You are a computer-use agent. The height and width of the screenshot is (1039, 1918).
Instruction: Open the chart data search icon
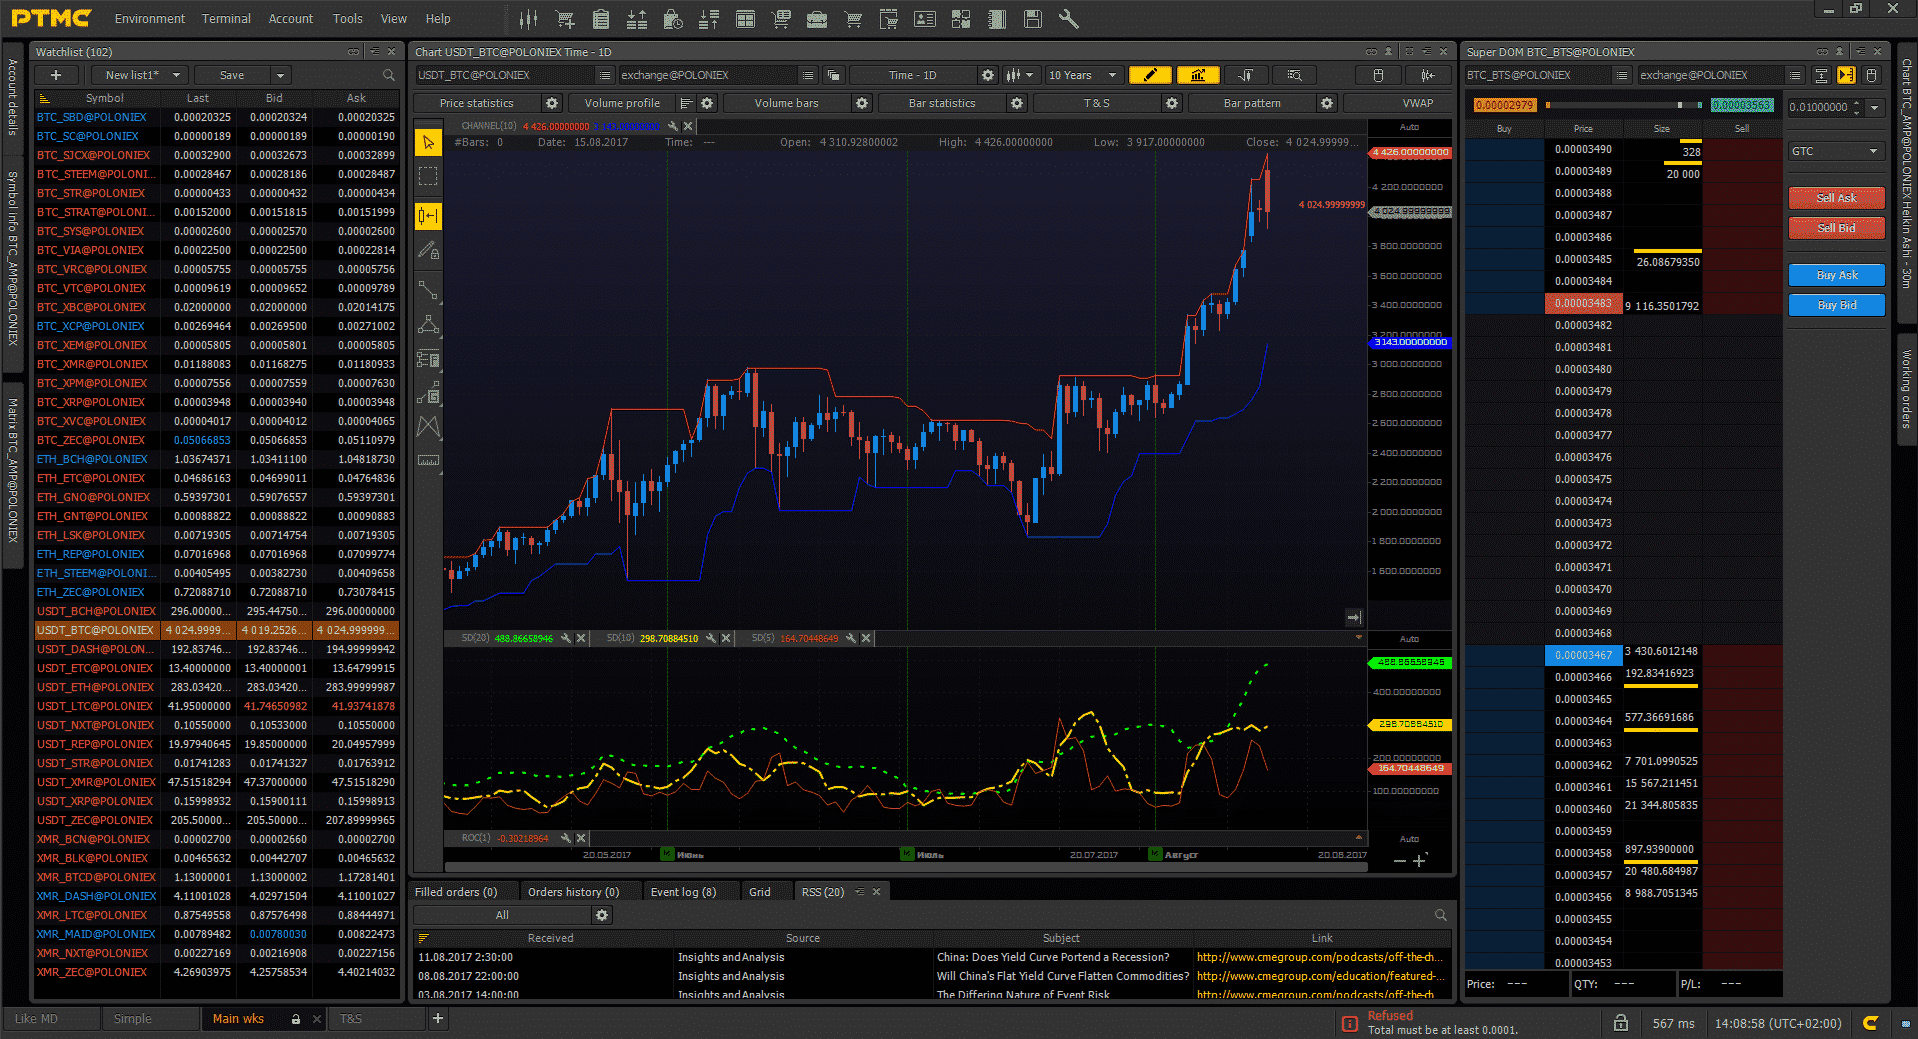coord(1294,75)
